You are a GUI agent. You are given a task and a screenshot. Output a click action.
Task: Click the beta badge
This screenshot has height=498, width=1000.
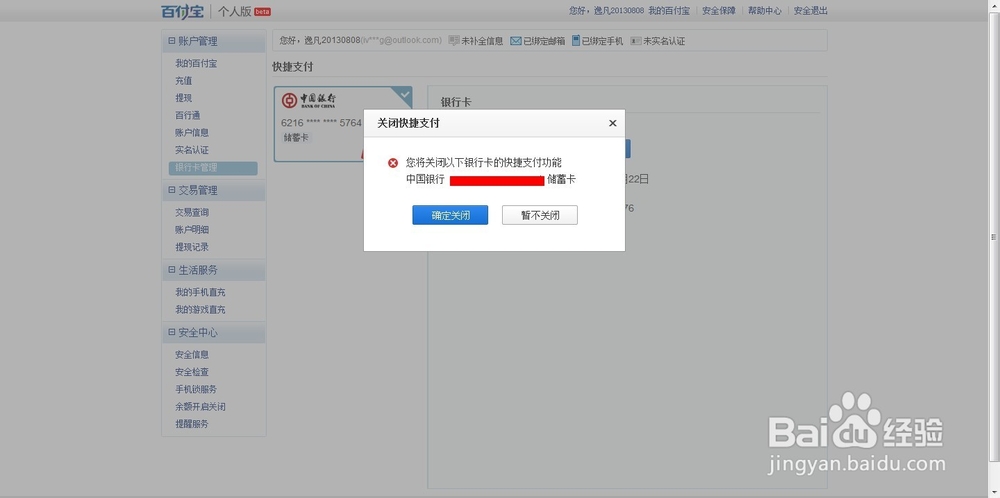(263, 11)
